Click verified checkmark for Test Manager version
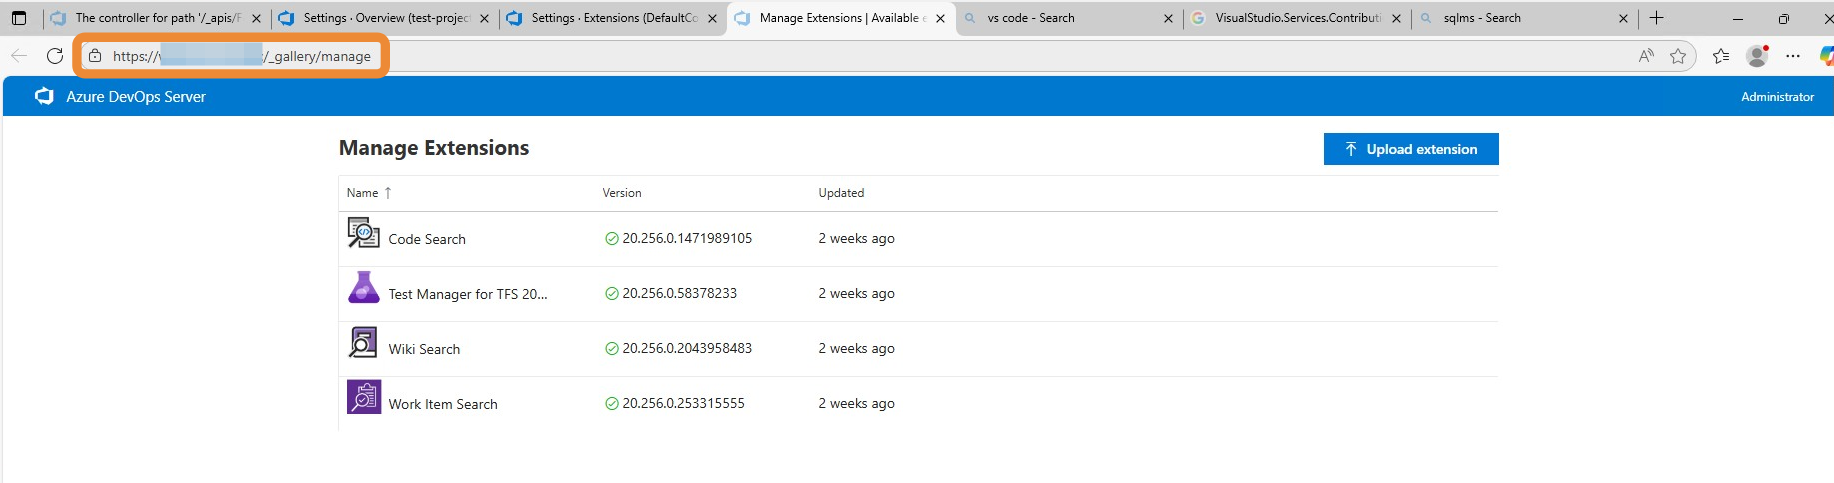1834x483 pixels. (x=612, y=294)
